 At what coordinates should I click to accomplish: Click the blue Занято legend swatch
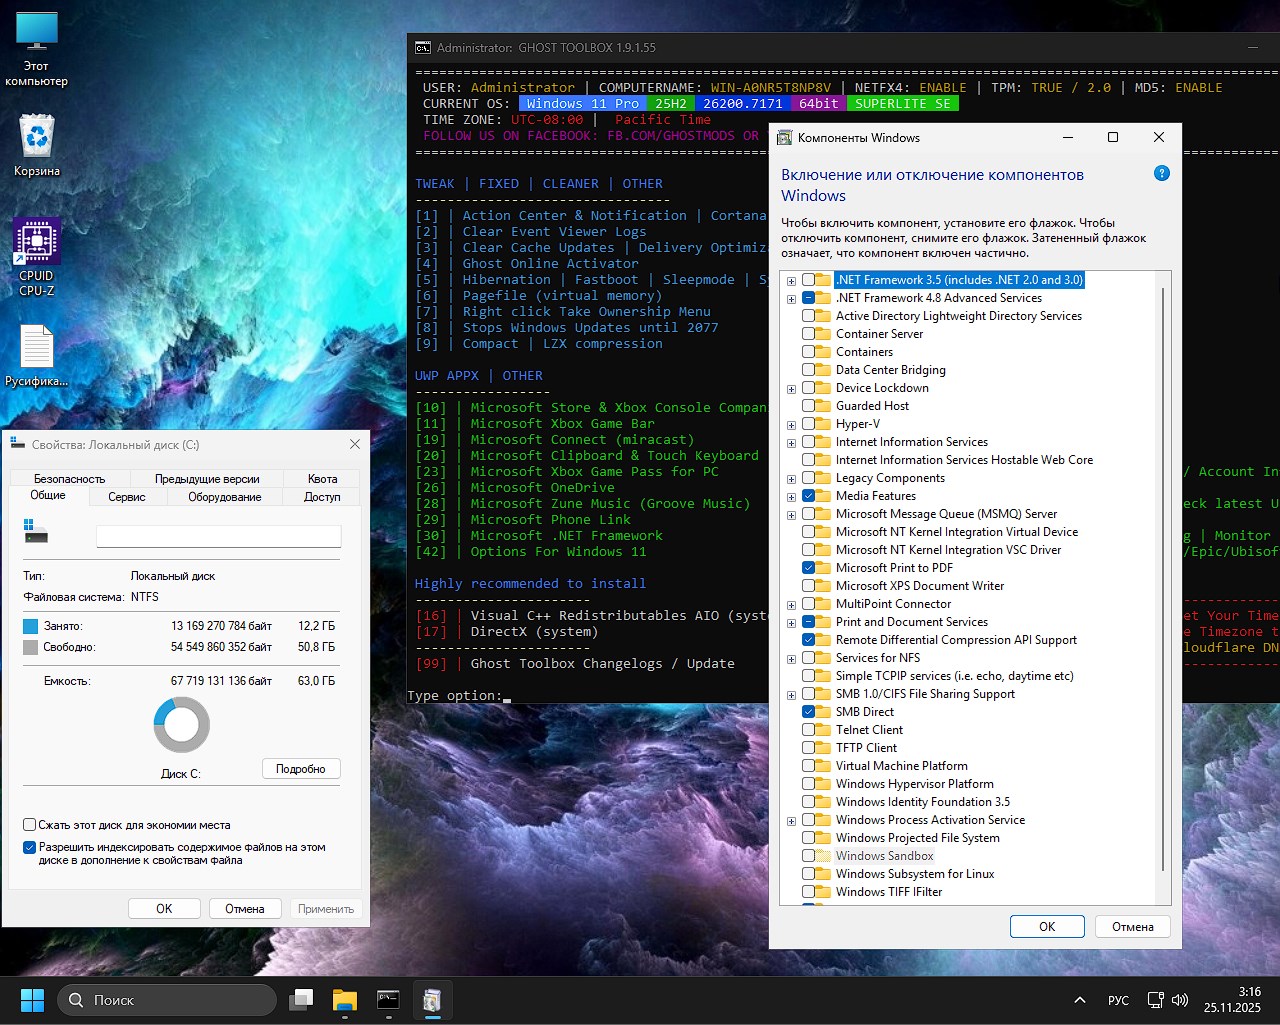coord(29,625)
